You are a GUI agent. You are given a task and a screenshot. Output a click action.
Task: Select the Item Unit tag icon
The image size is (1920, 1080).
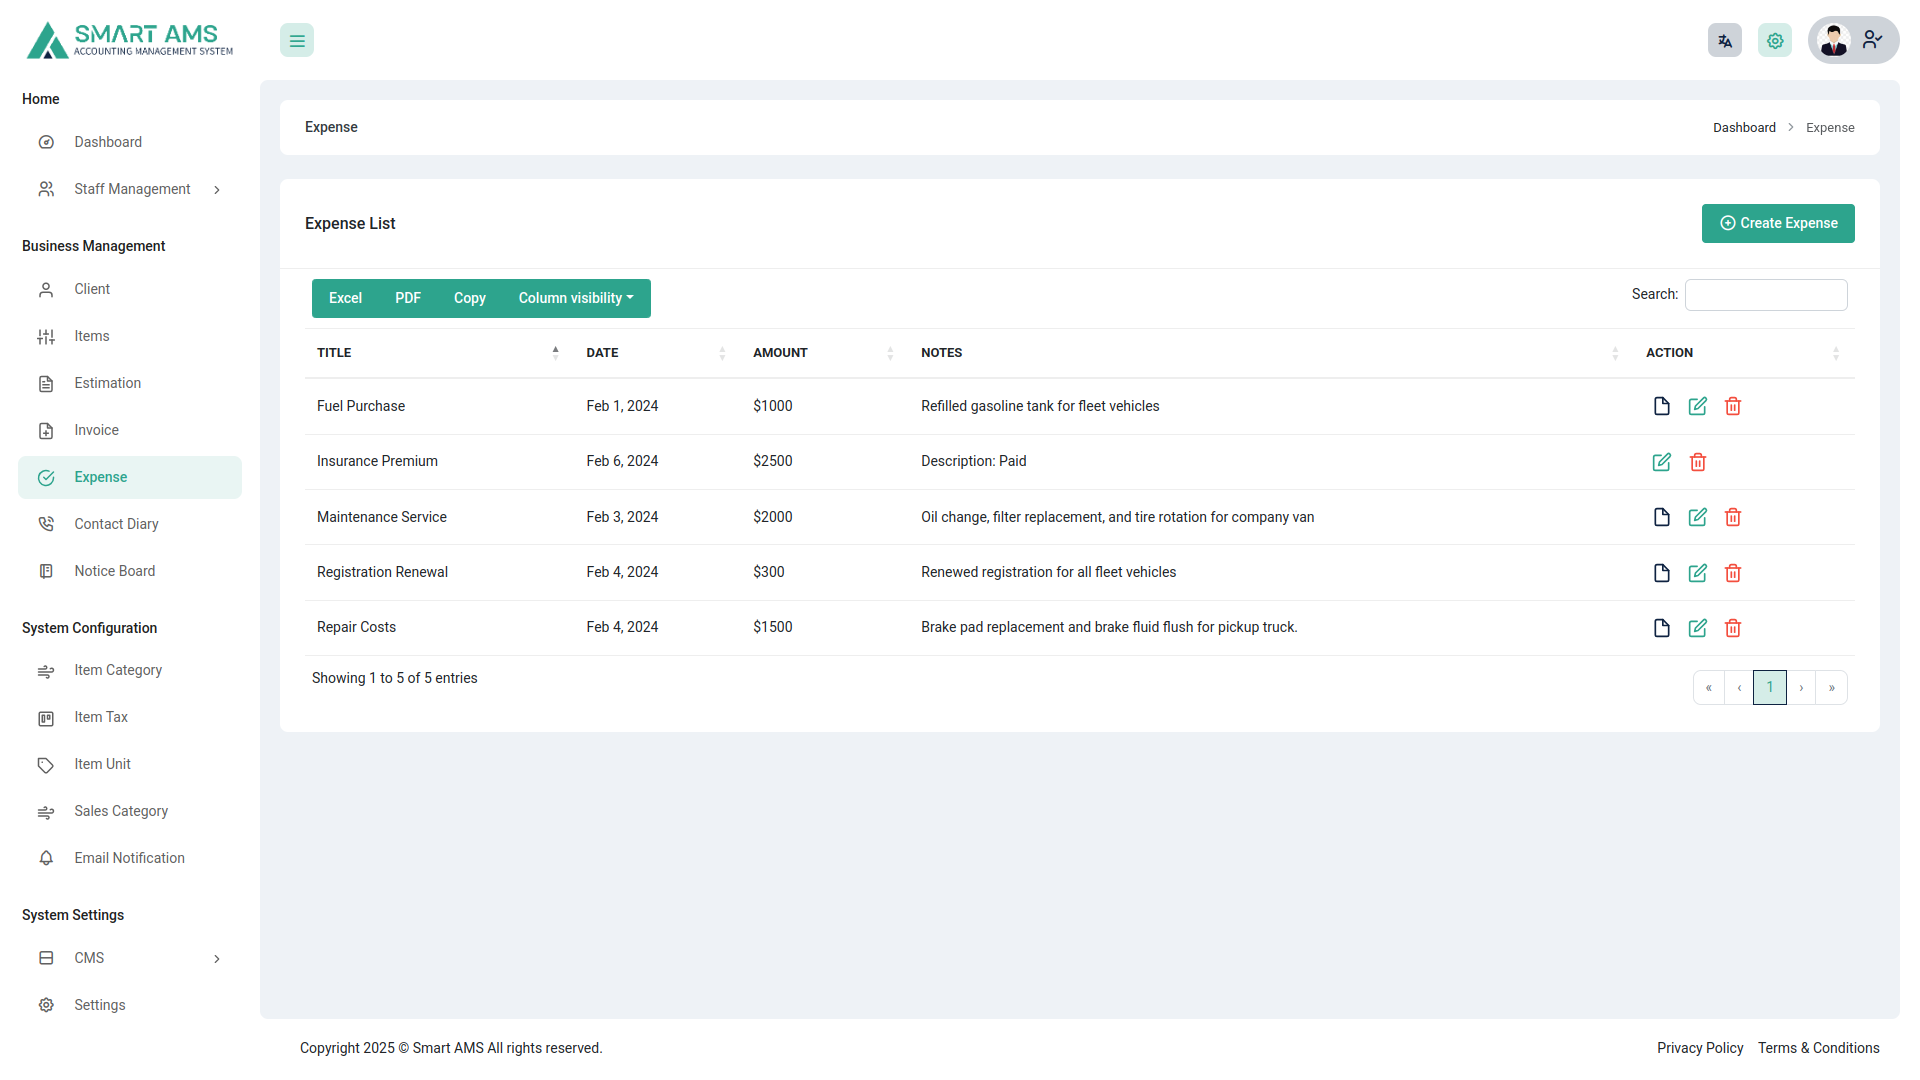[46, 764]
